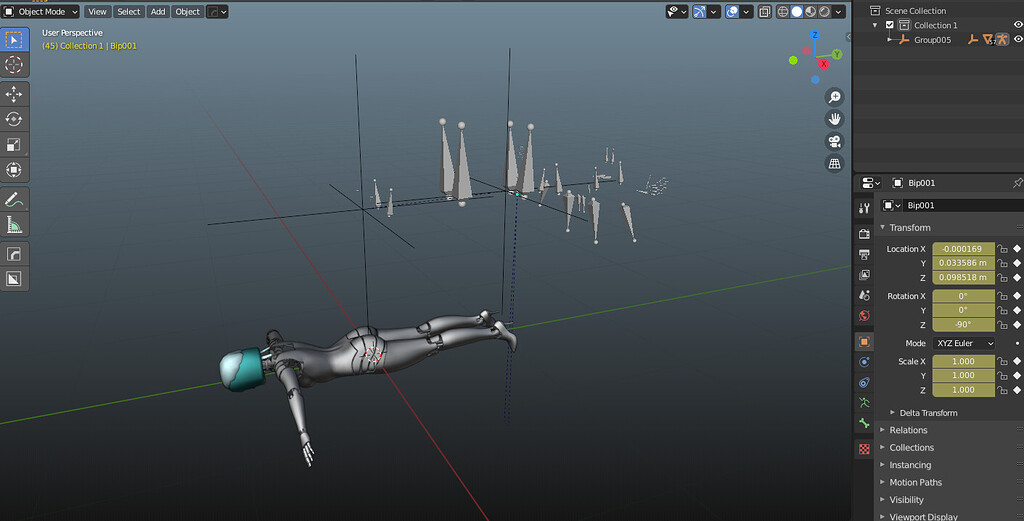The height and width of the screenshot is (521, 1024).
Task: Switch to Rendered viewport shading
Action: tap(824, 12)
